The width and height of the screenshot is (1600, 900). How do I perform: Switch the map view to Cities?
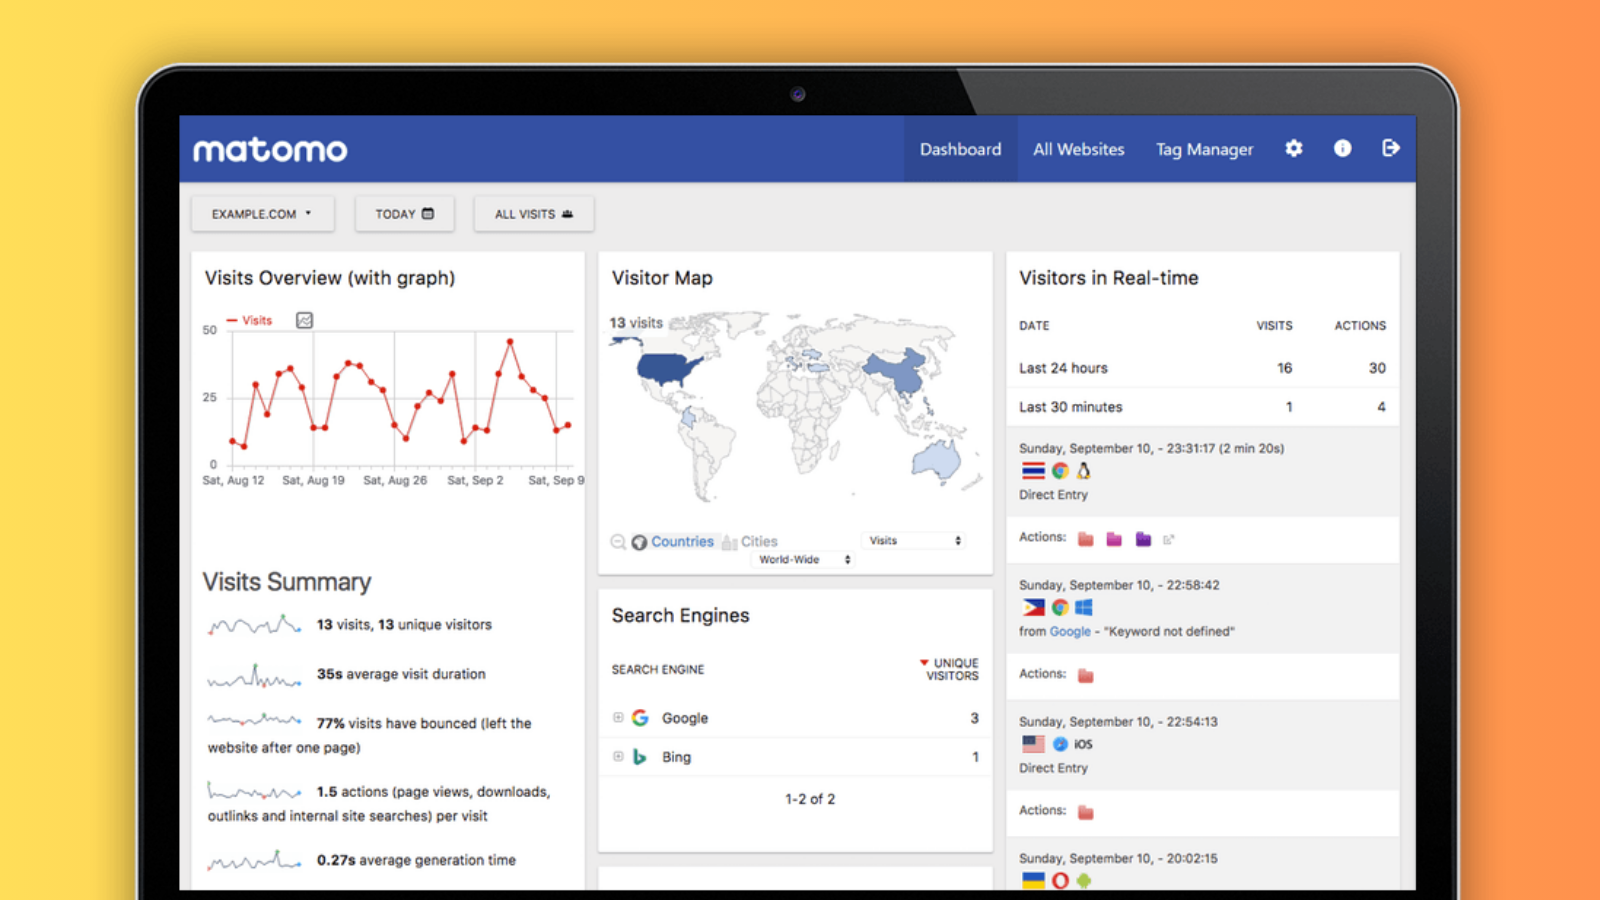pyautogui.click(x=761, y=541)
